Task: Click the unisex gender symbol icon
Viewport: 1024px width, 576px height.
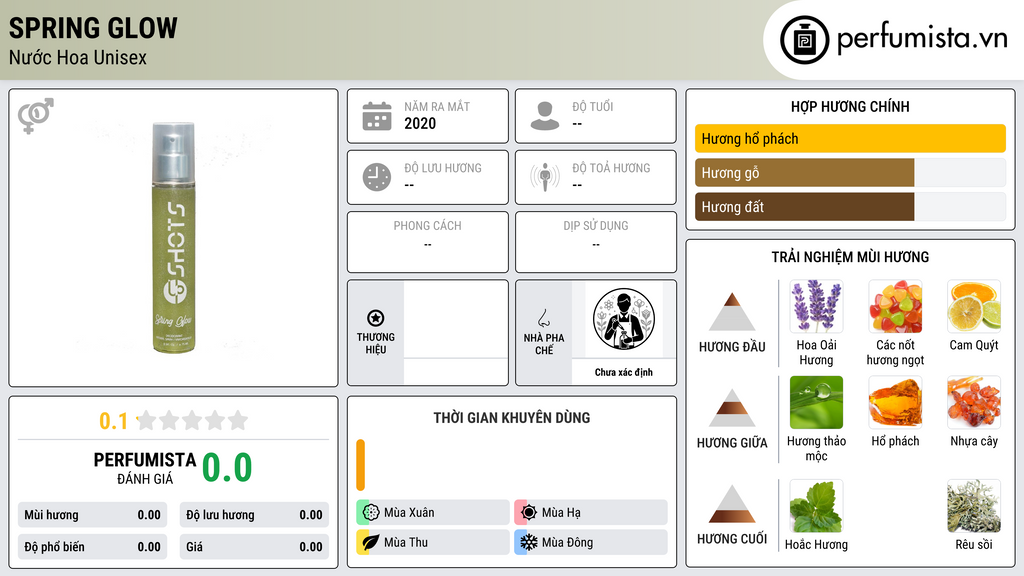Action: [x=36, y=116]
